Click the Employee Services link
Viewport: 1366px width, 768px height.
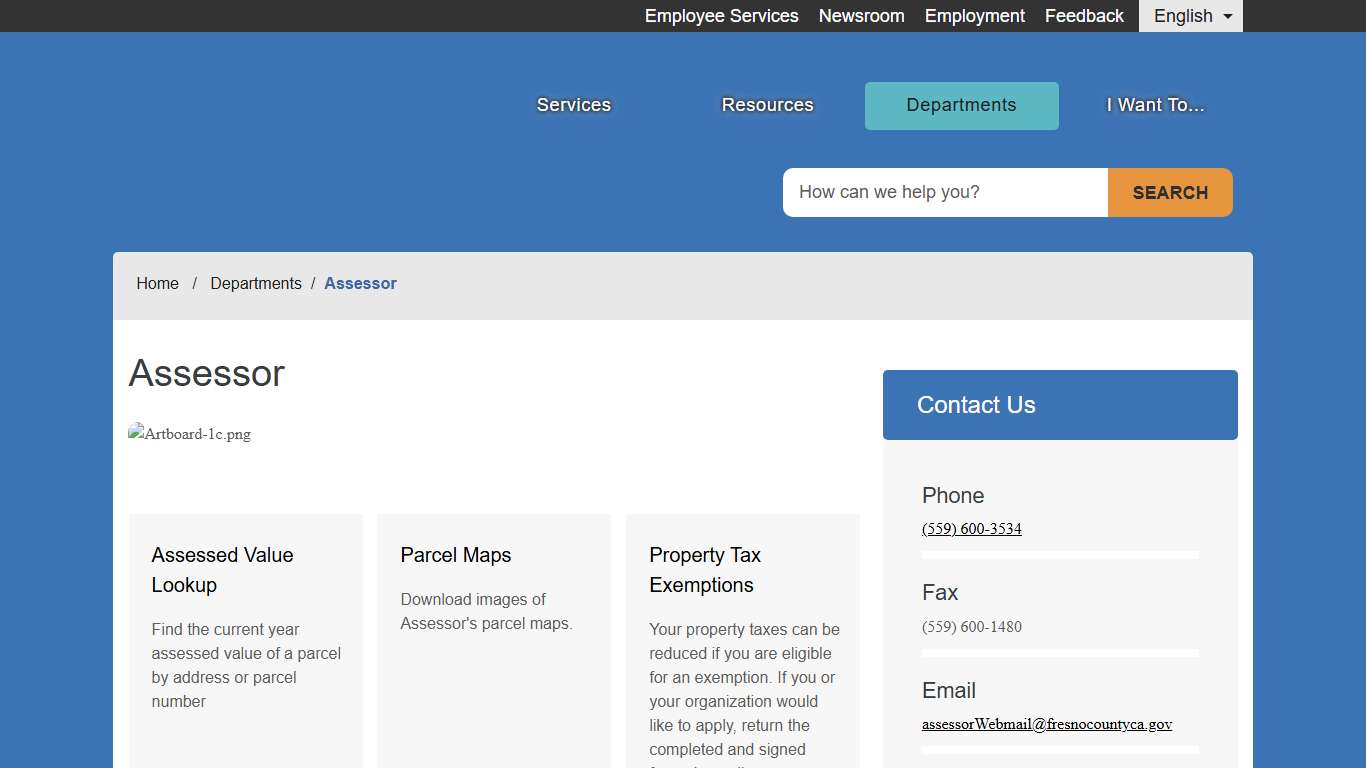(721, 16)
